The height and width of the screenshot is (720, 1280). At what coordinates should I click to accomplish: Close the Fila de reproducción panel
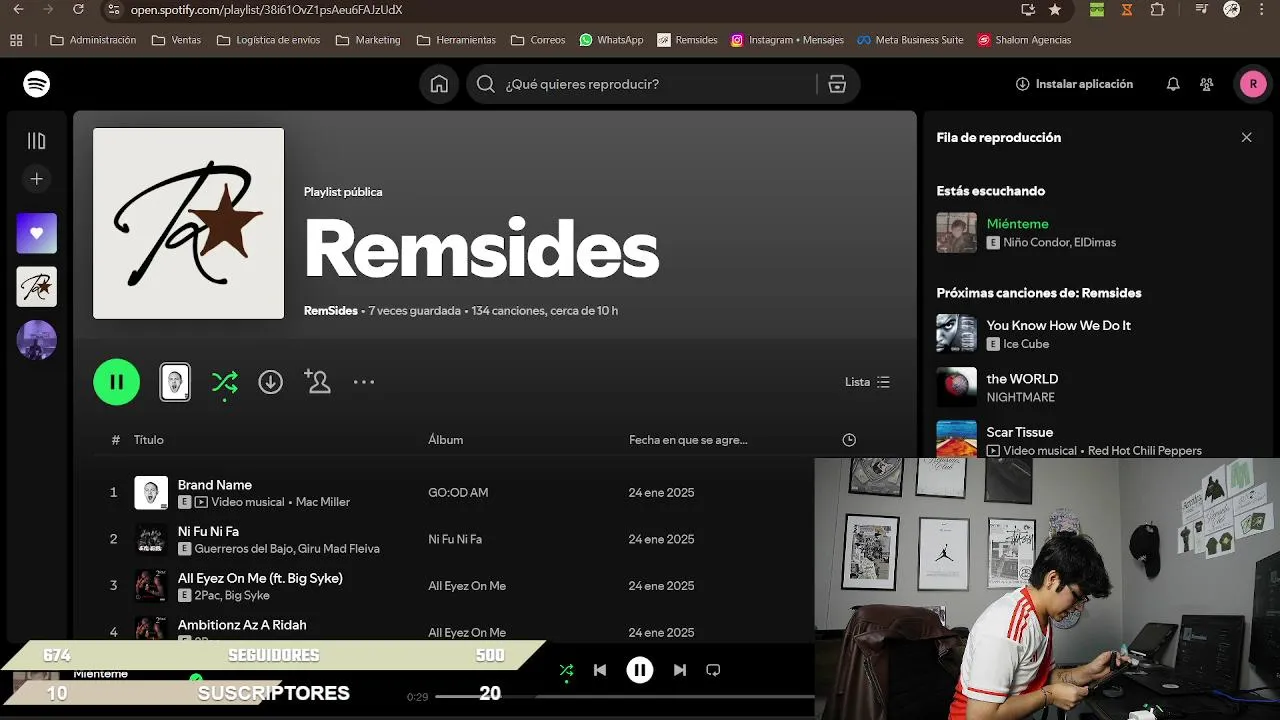pyautogui.click(x=1246, y=138)
